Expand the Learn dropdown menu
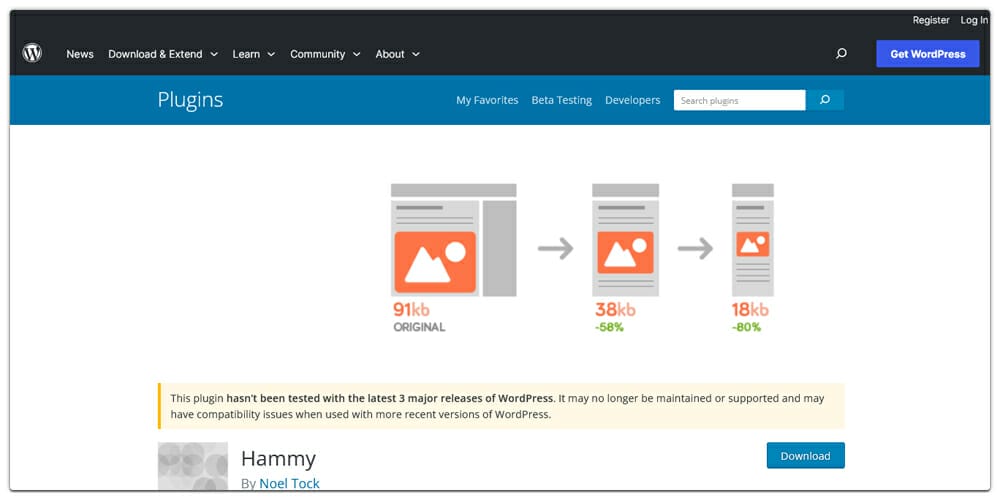The image size is (1000, 500). pos(253,54)
